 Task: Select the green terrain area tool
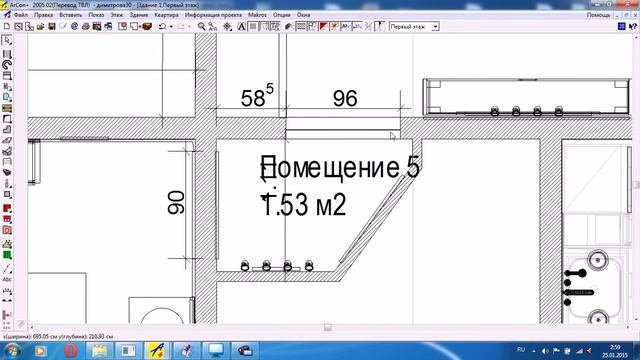(x=7, y=255)
